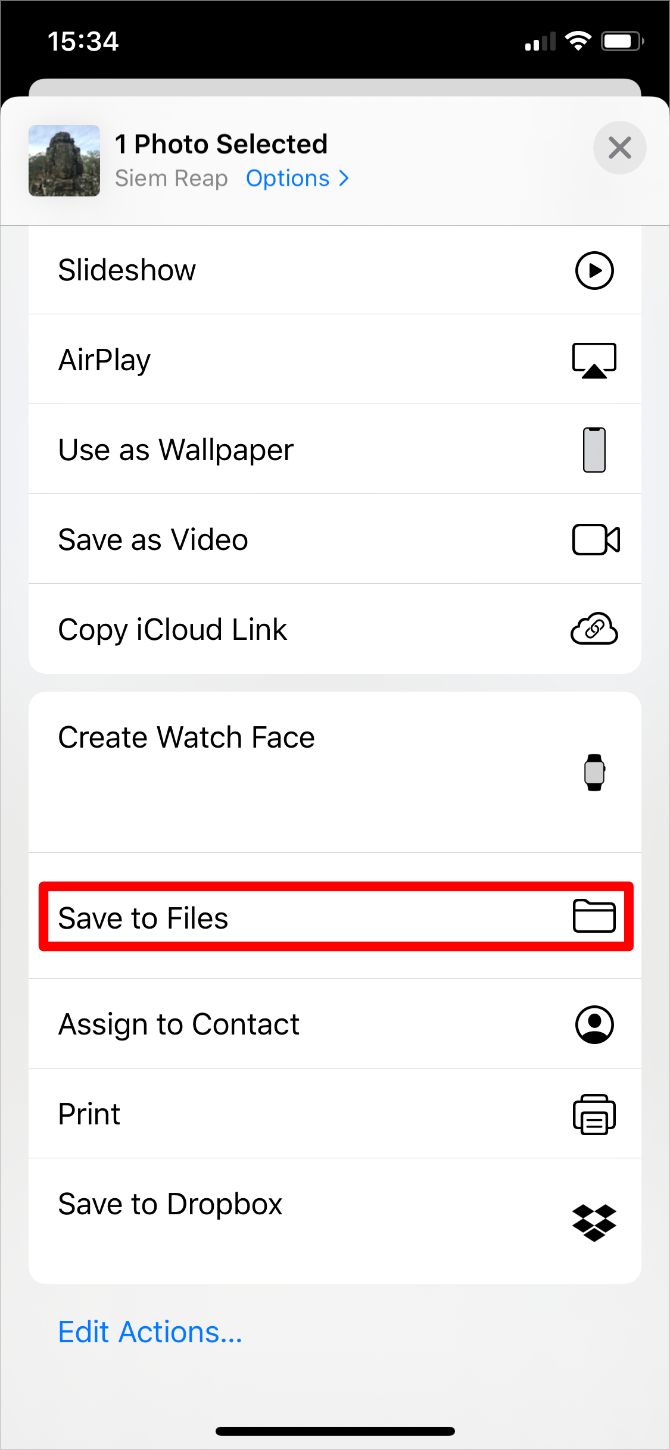
Task: Tap the printer icon
Action: [594, 1114]
